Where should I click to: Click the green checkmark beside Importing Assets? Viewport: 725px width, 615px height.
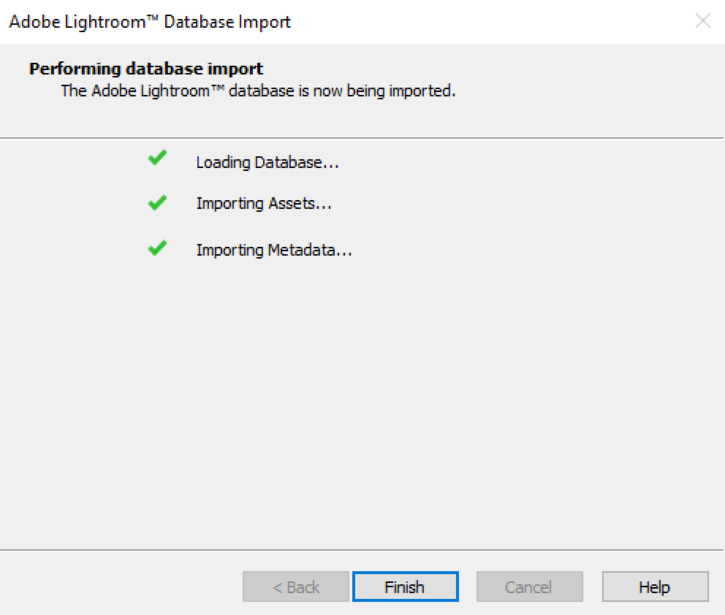pos(157,202)
